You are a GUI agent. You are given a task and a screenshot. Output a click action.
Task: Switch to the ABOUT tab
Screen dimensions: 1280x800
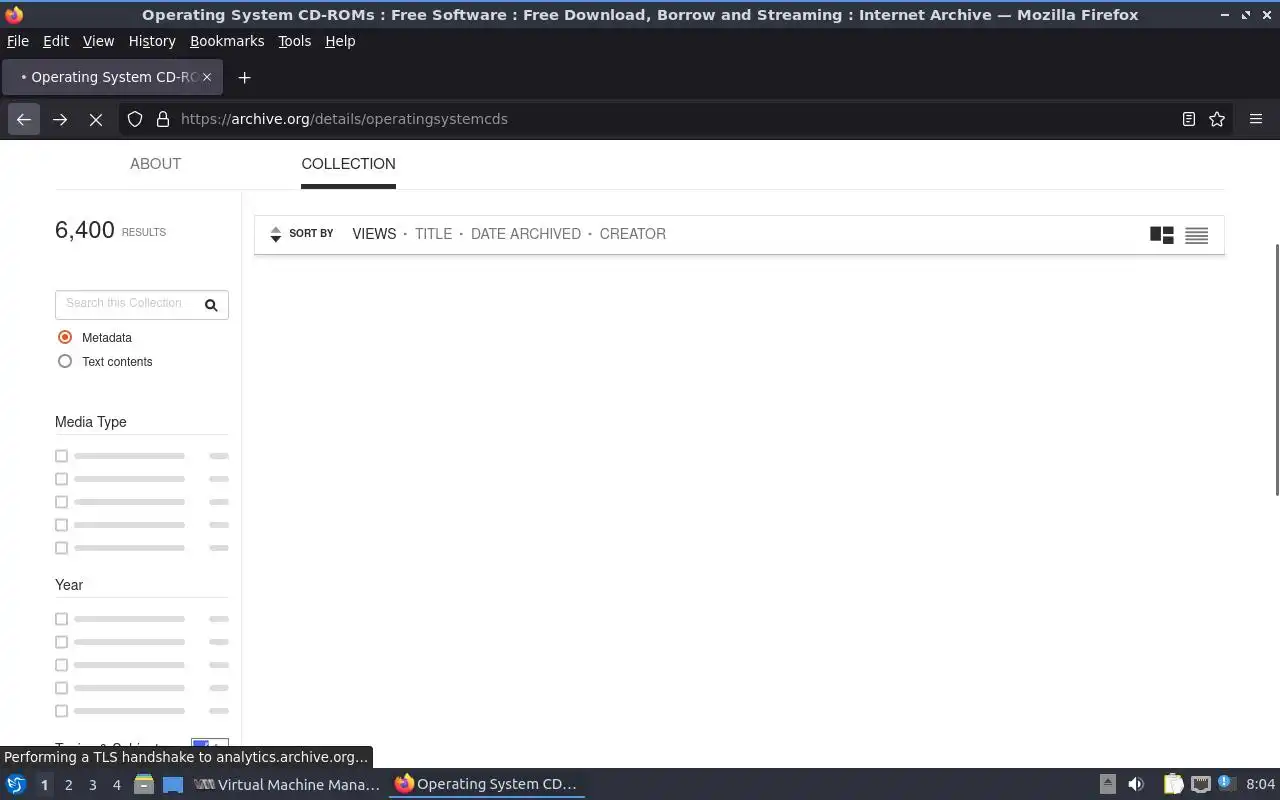156,164
